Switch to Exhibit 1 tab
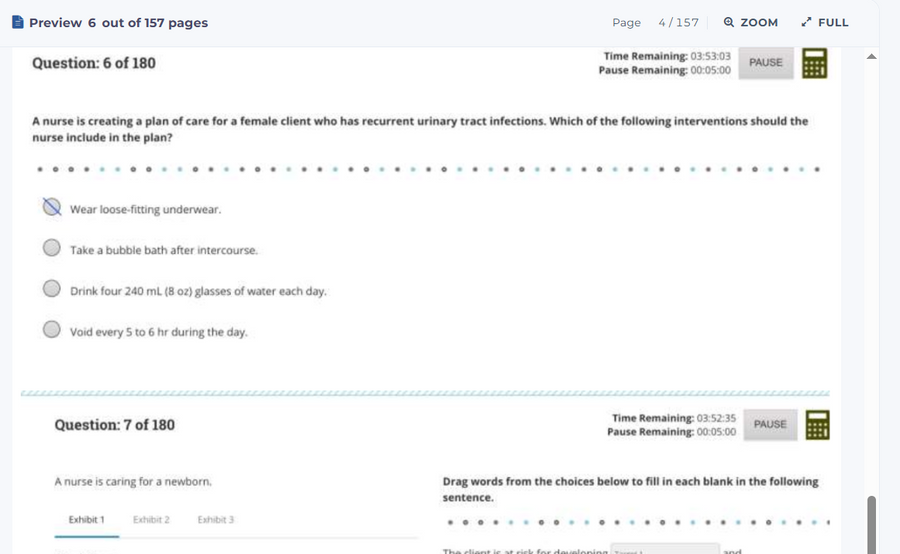 pyautogui.click(x=87, y=520)
